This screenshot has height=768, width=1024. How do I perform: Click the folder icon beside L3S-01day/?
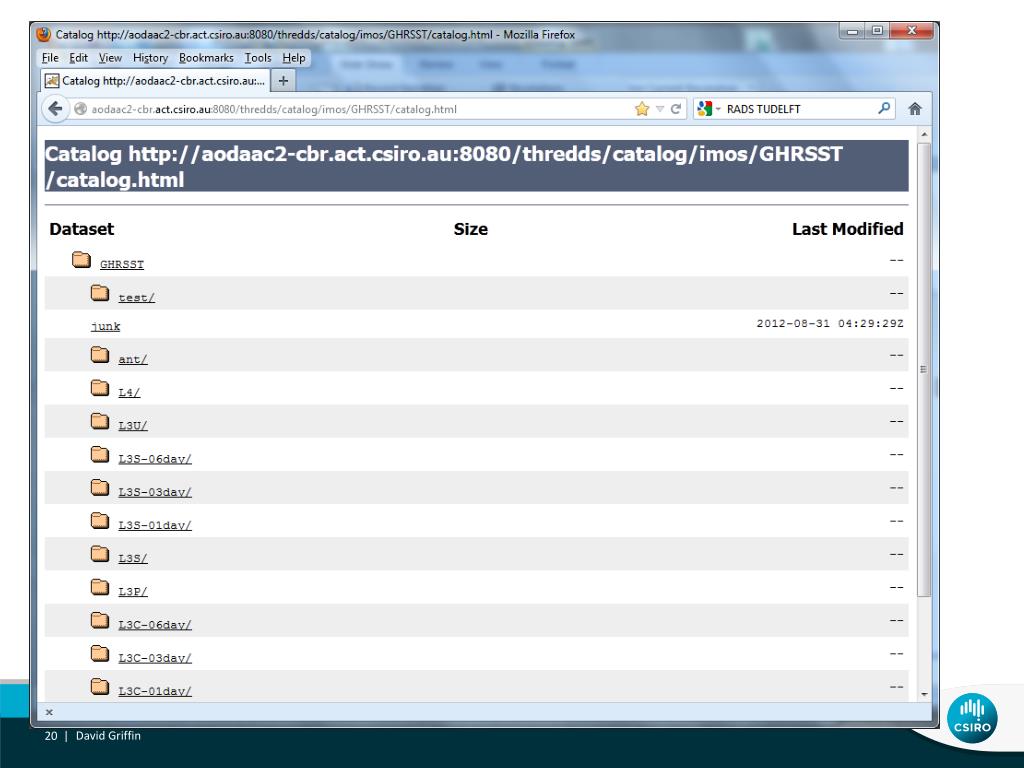100,520
